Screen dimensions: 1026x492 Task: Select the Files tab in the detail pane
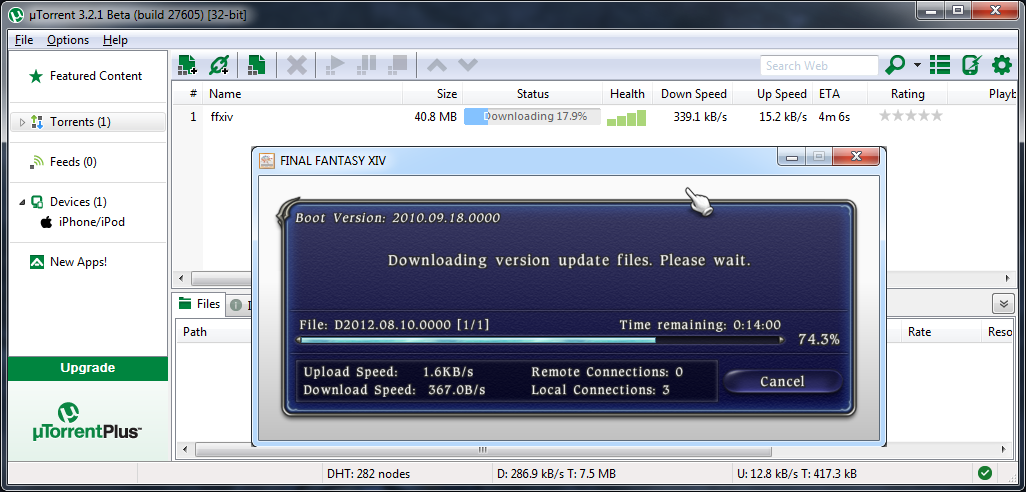(199, 304)
